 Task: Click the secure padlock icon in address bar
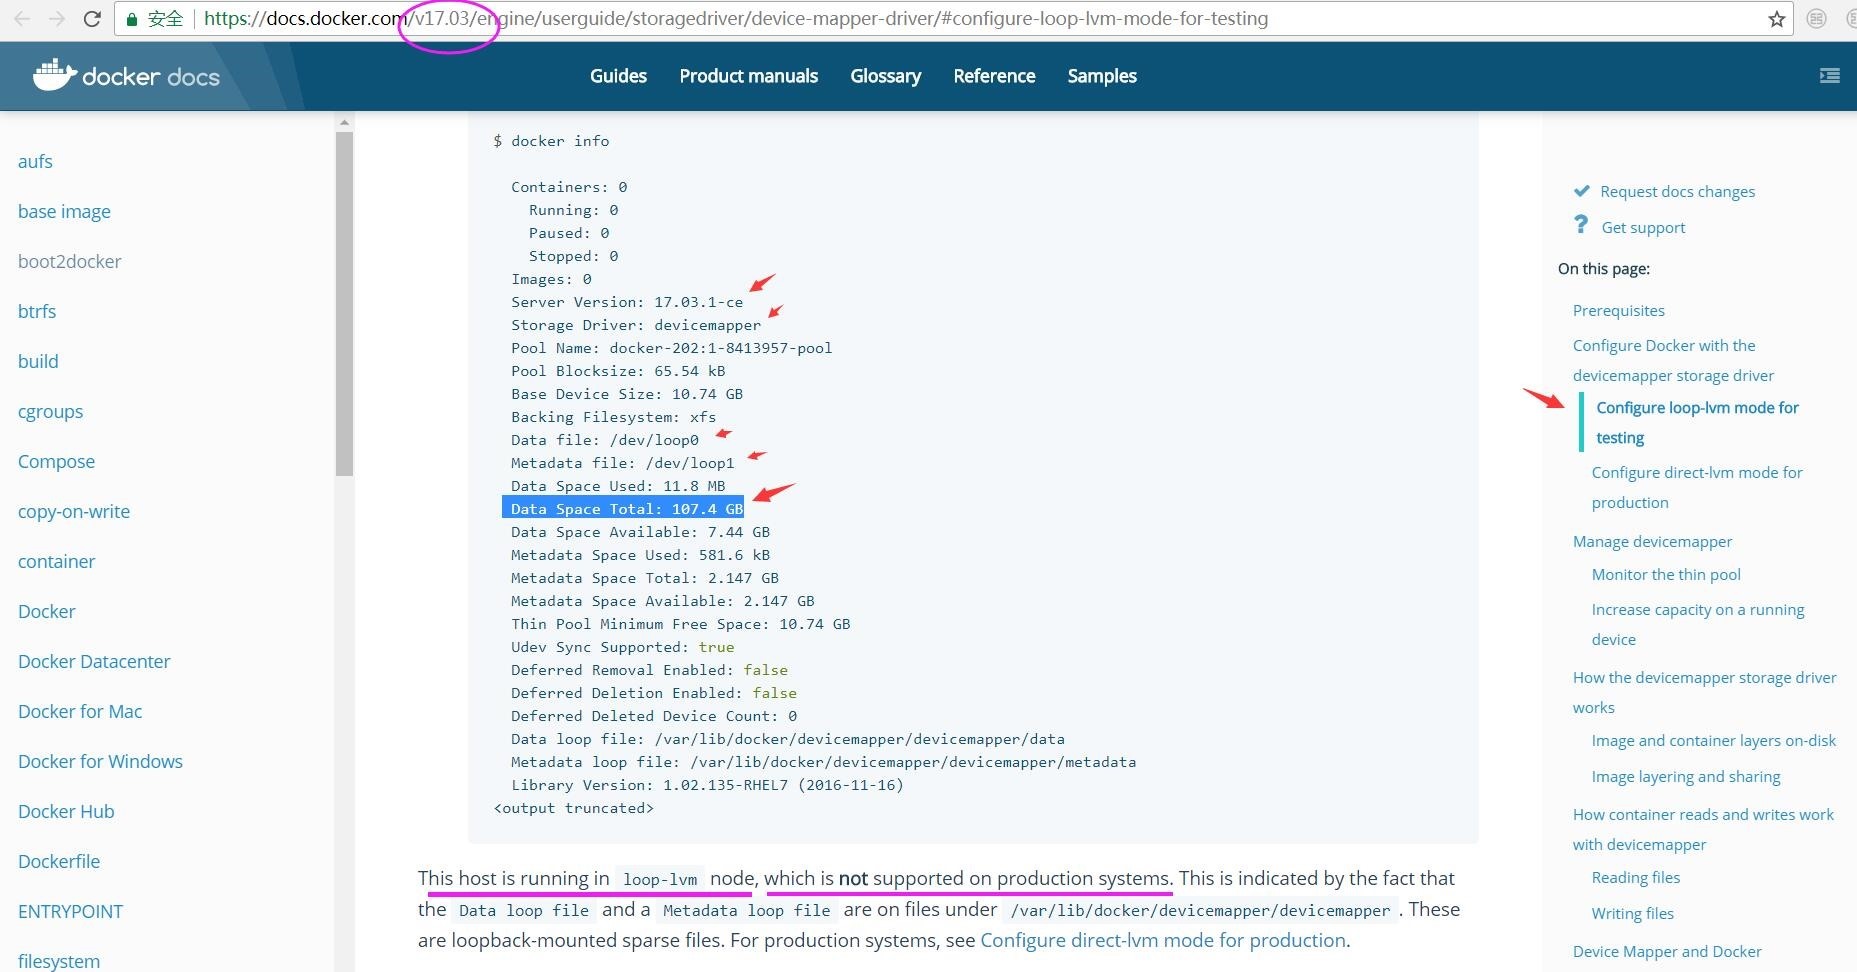131,19
